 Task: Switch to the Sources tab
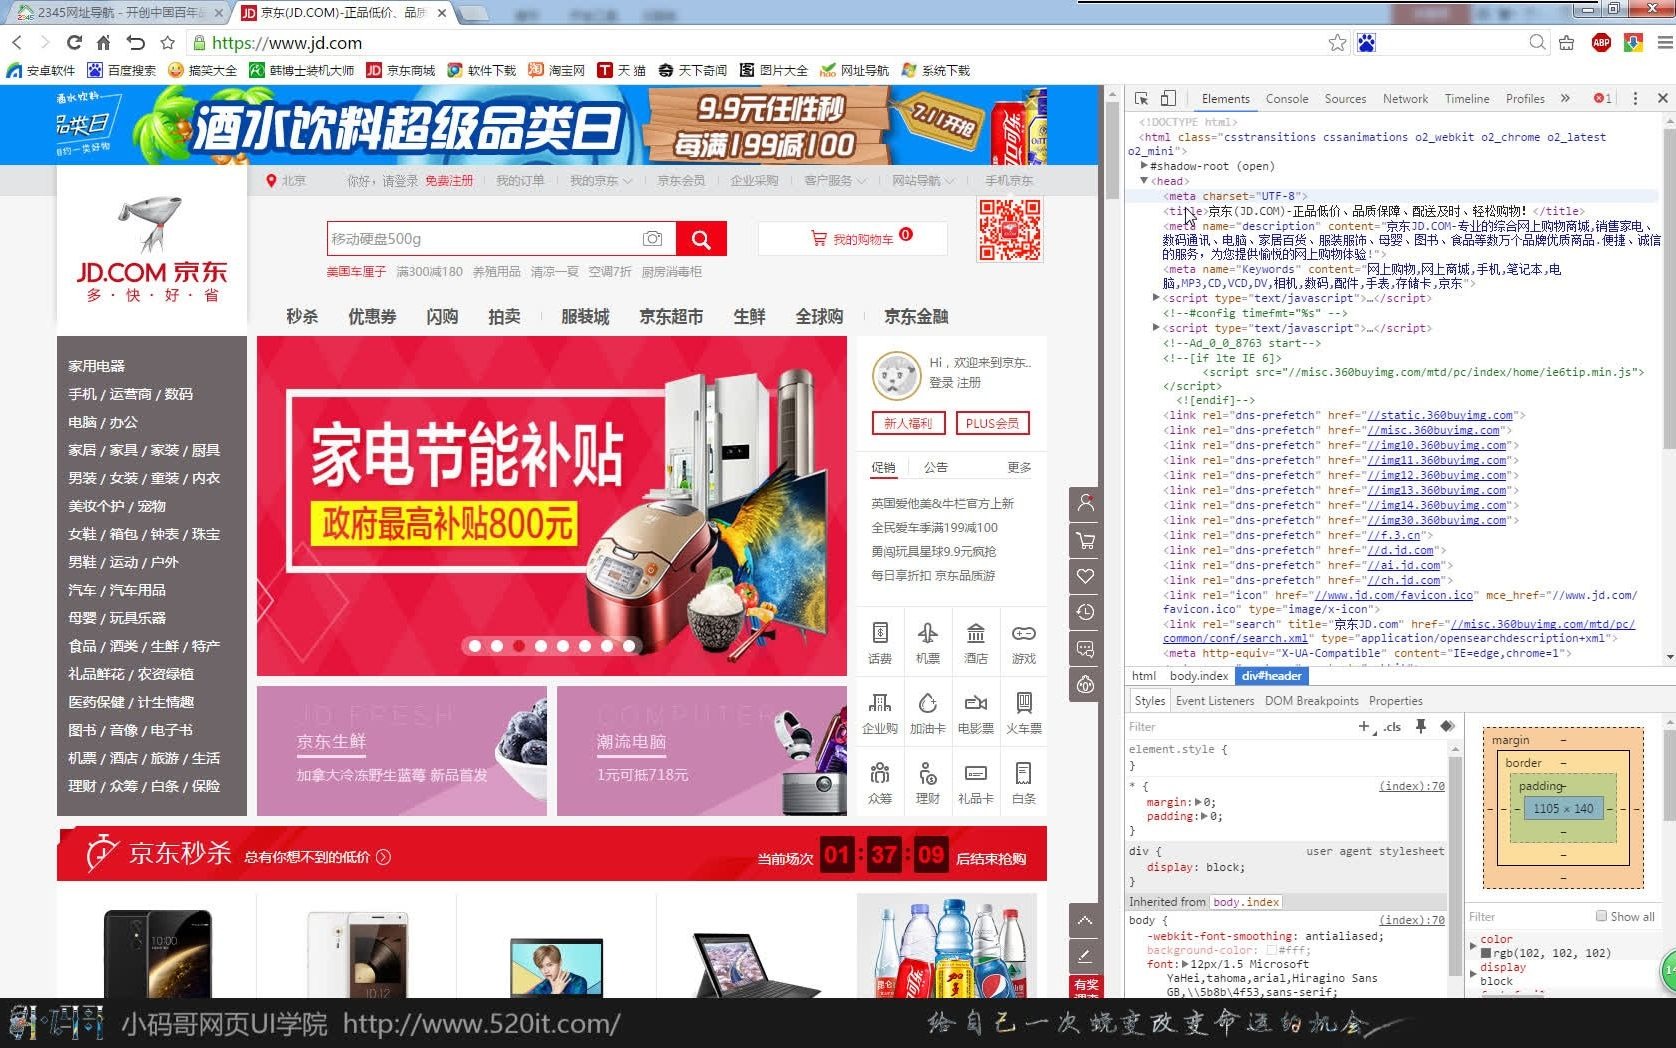1345,98
